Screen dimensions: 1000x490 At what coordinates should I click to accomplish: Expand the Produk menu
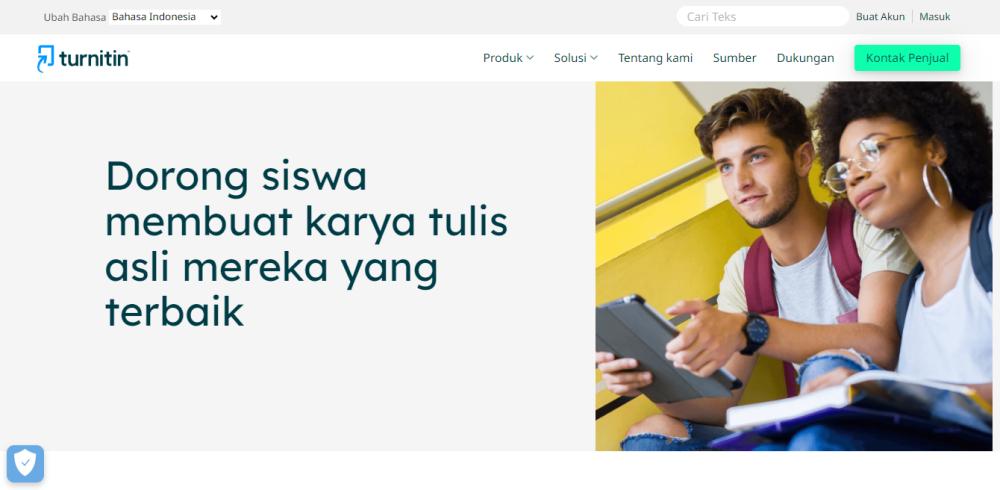point(508,58)
